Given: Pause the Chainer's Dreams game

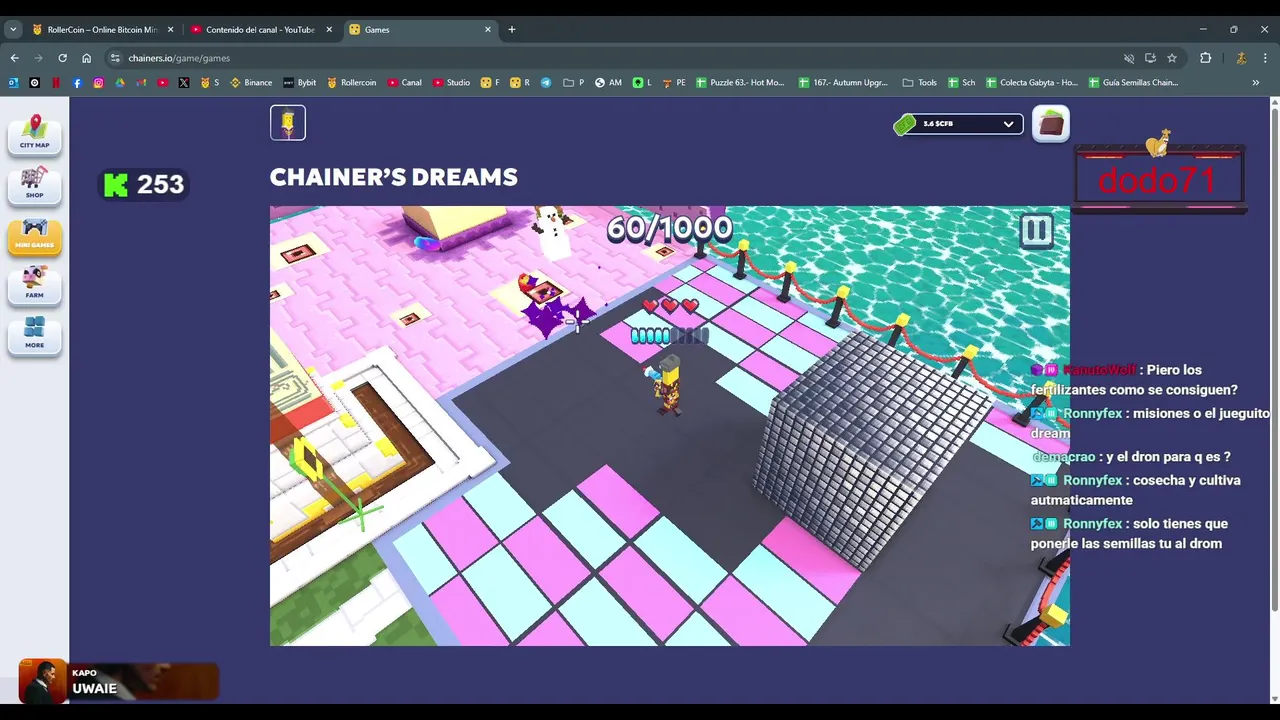Looking at the screenshot, I should (1035, 231).
